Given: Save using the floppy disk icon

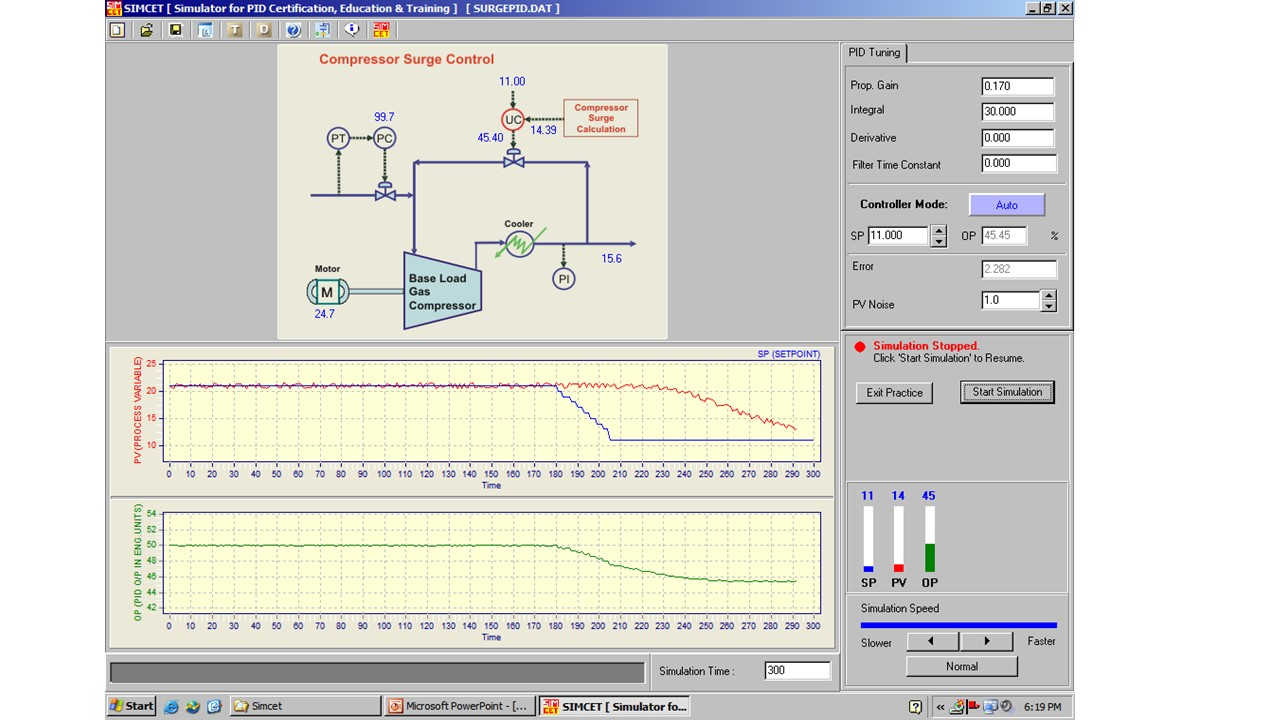Looking at the screenshot, I should click(x=176, y=30).
